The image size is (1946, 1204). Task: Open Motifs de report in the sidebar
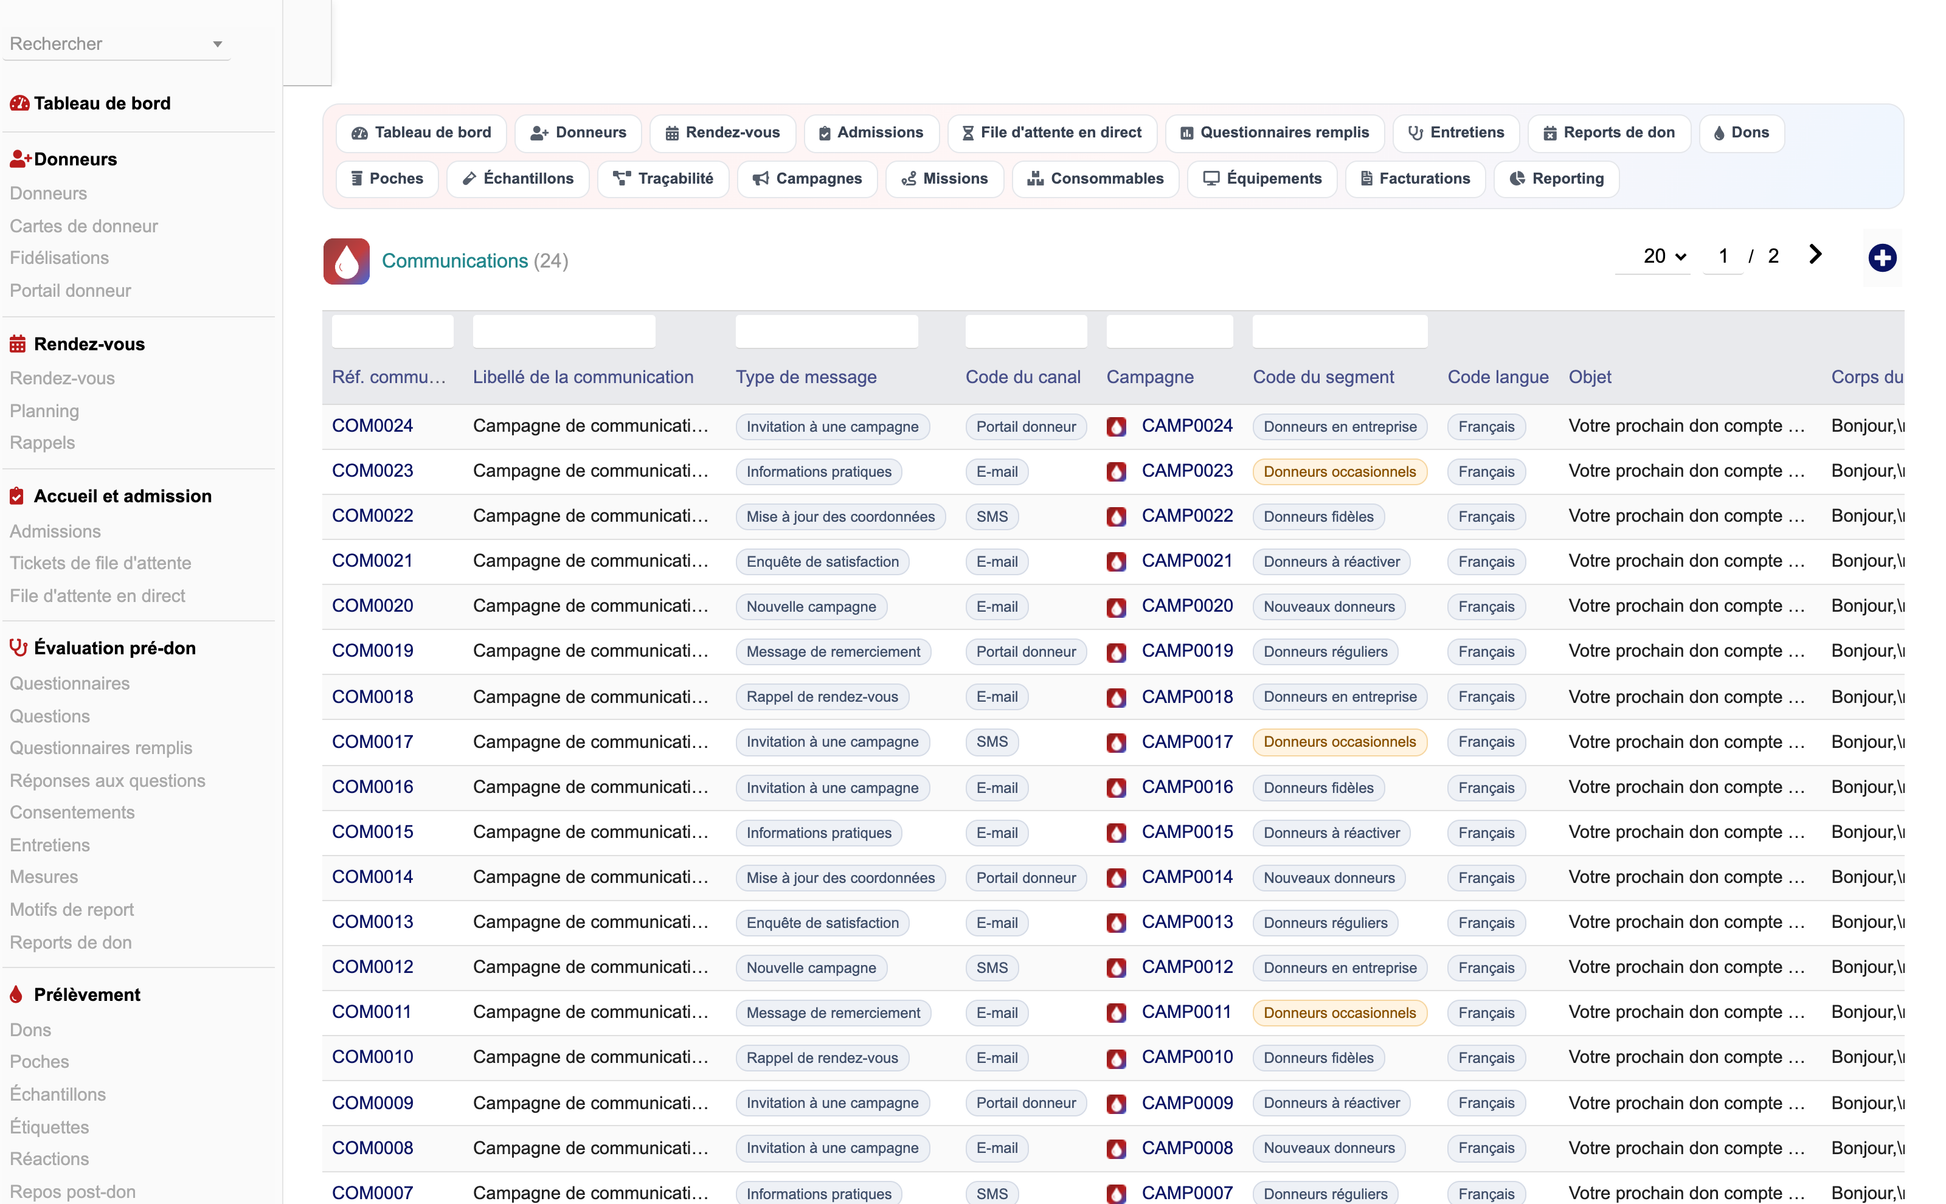click(x=72, y=910)
